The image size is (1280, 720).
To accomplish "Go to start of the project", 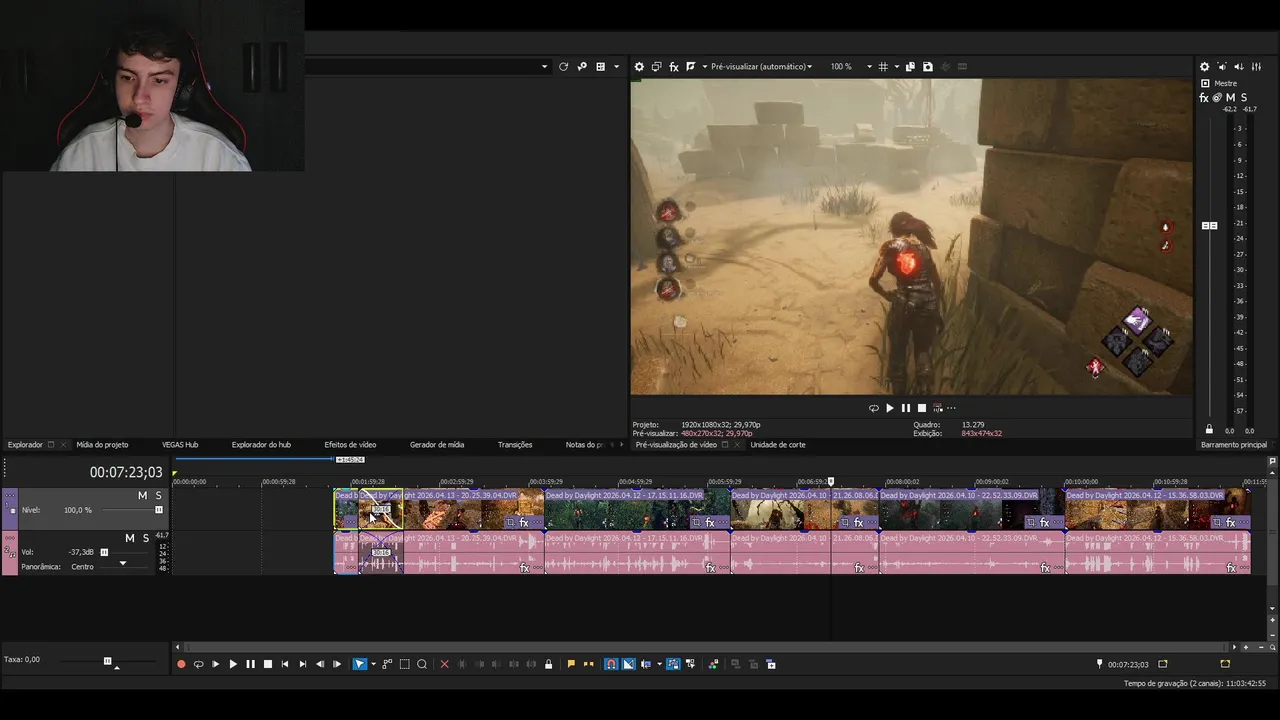I will click(x=285, y=664).
